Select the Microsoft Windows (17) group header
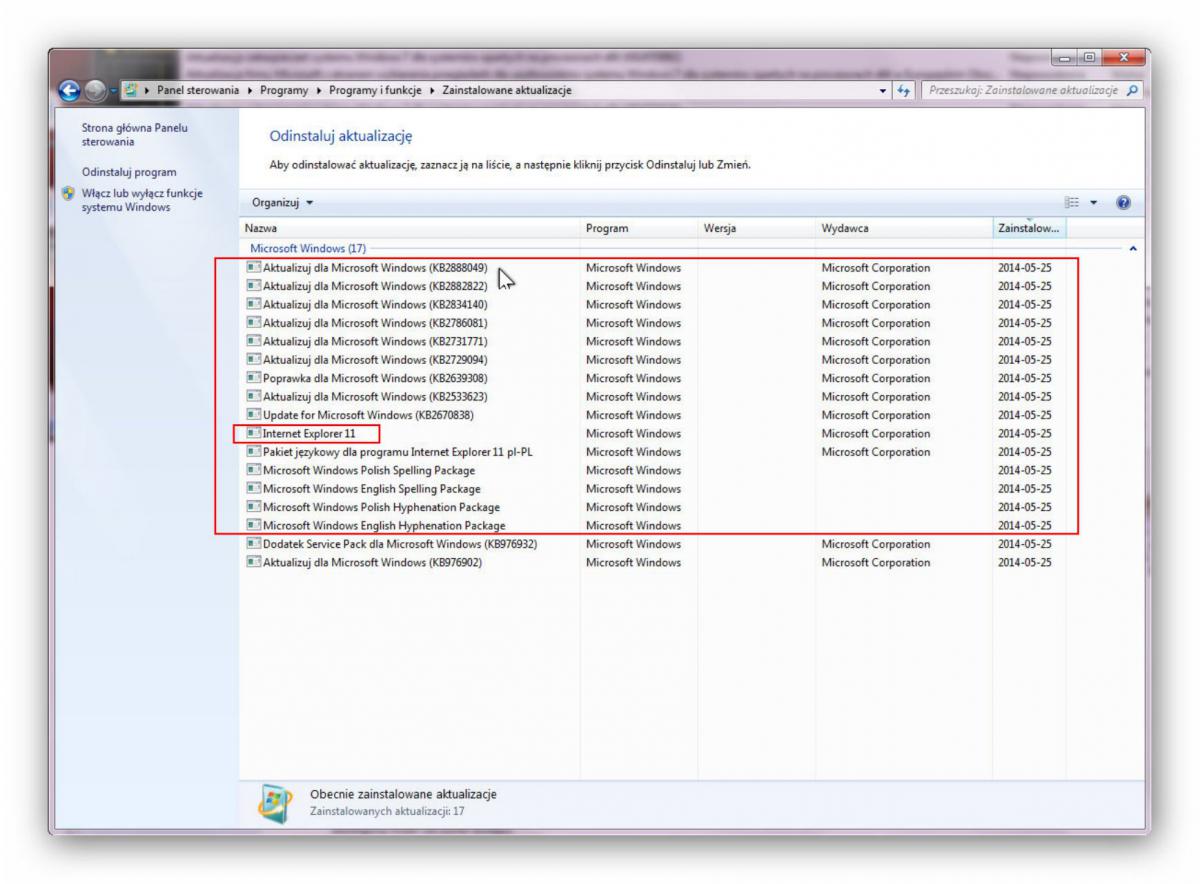Image resolution: width=1200 pixels, height=884 pixels. click(308, 248)
